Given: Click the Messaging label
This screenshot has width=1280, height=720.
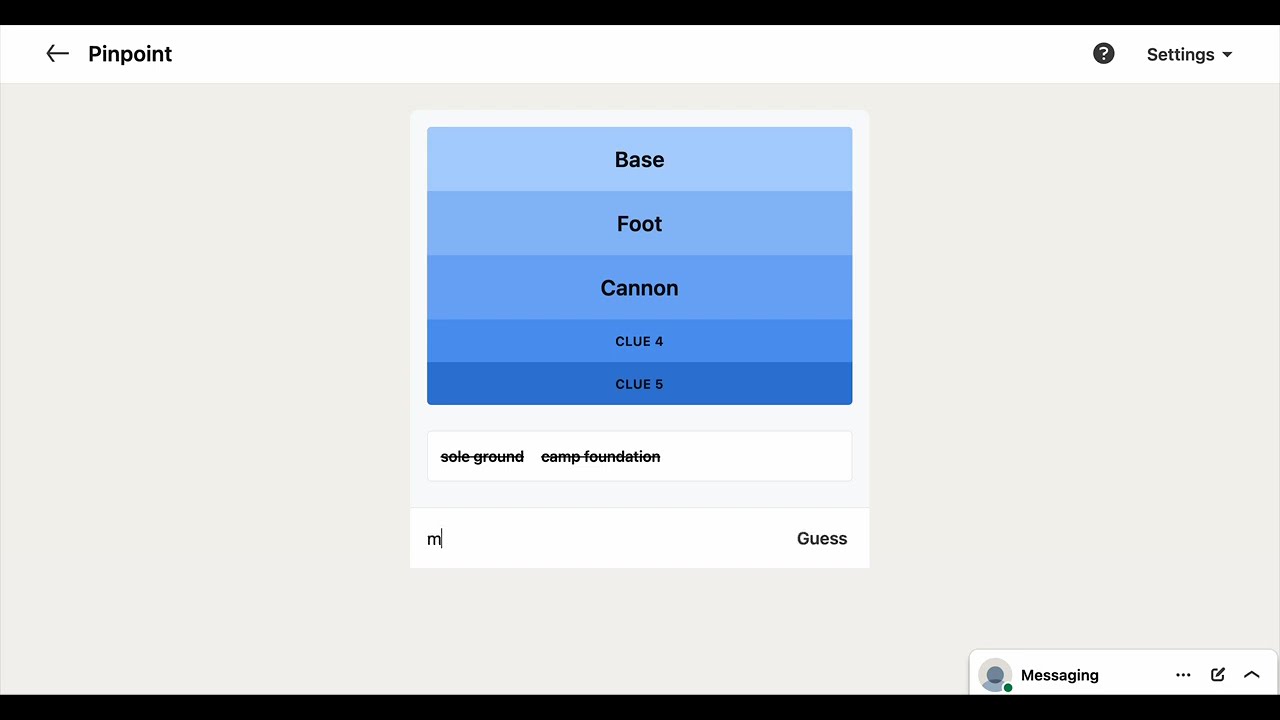Looking at the screenshot, I should tap(1060, 675).
